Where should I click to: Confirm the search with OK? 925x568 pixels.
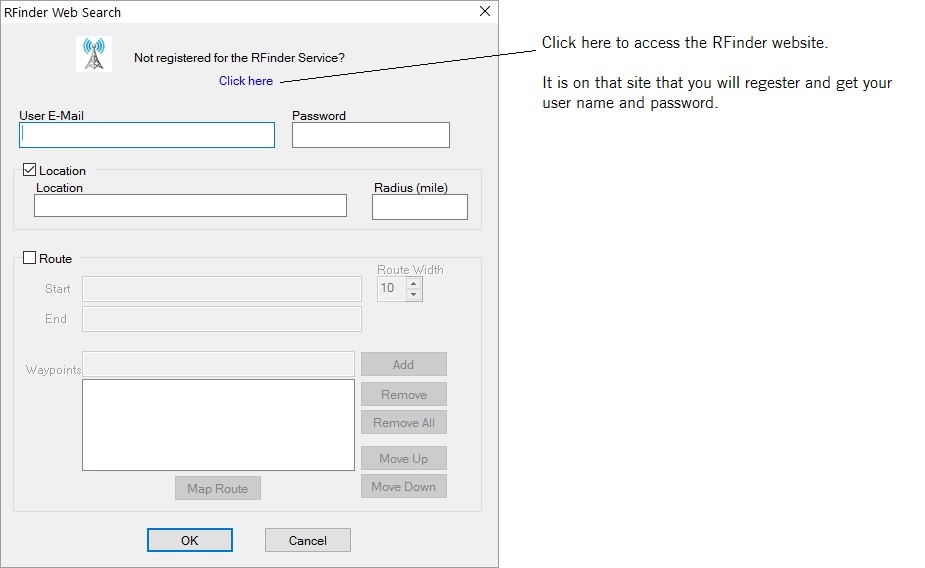(189, 540)
